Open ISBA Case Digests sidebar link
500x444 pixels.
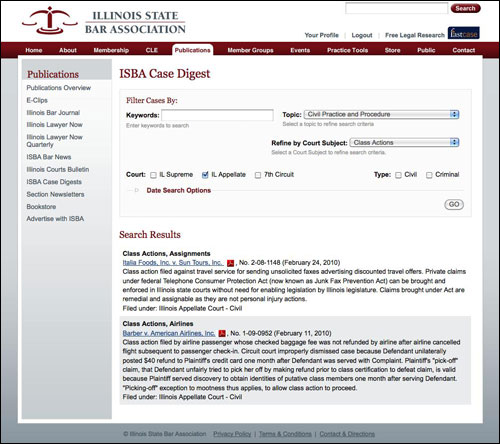[x=54, y=182]
